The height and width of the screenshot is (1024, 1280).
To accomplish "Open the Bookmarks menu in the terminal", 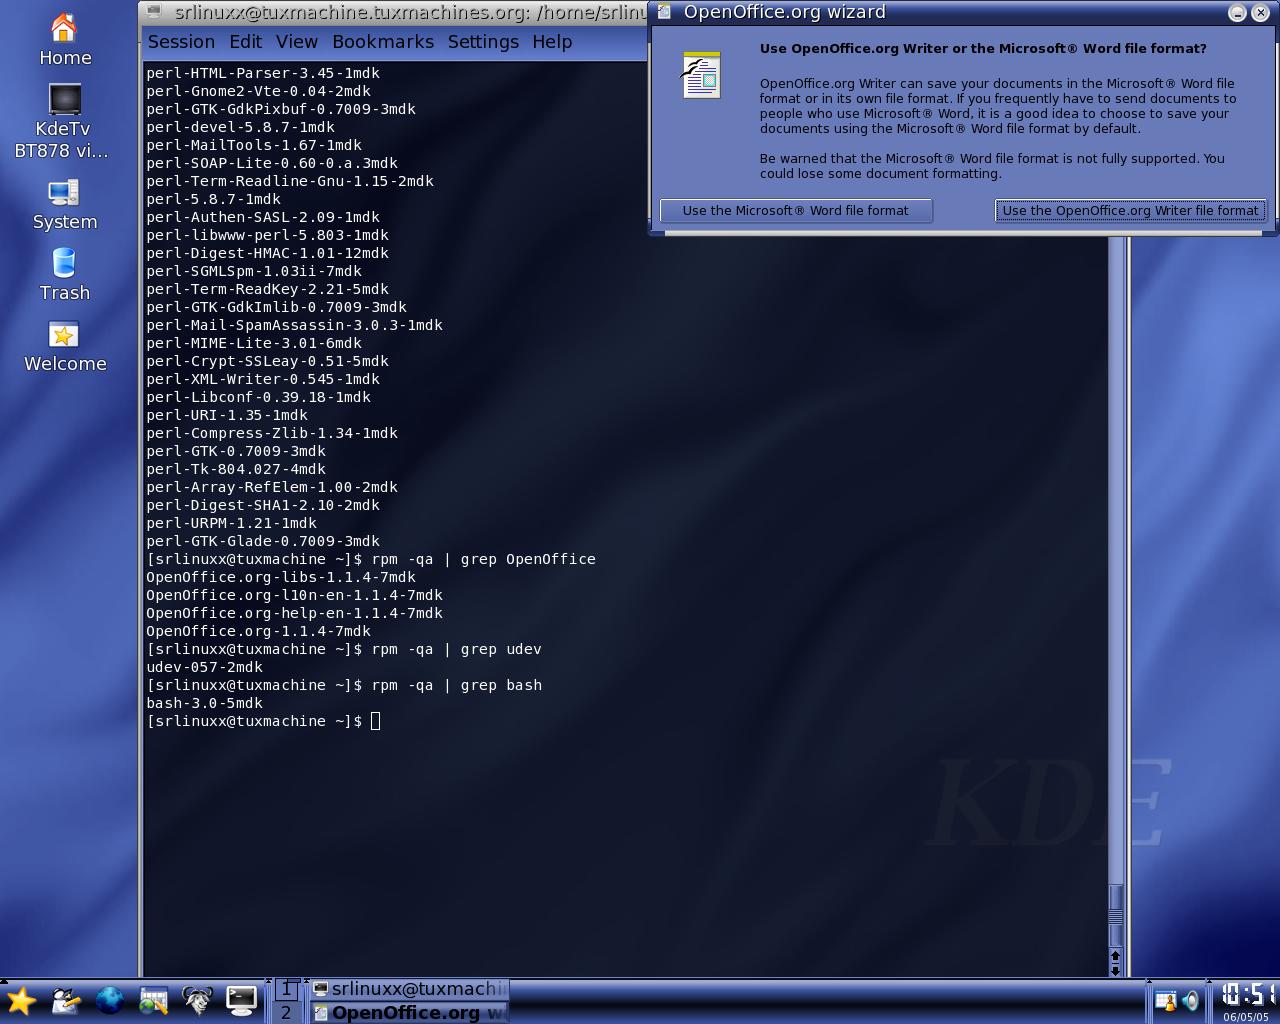I will pos(383,42).
